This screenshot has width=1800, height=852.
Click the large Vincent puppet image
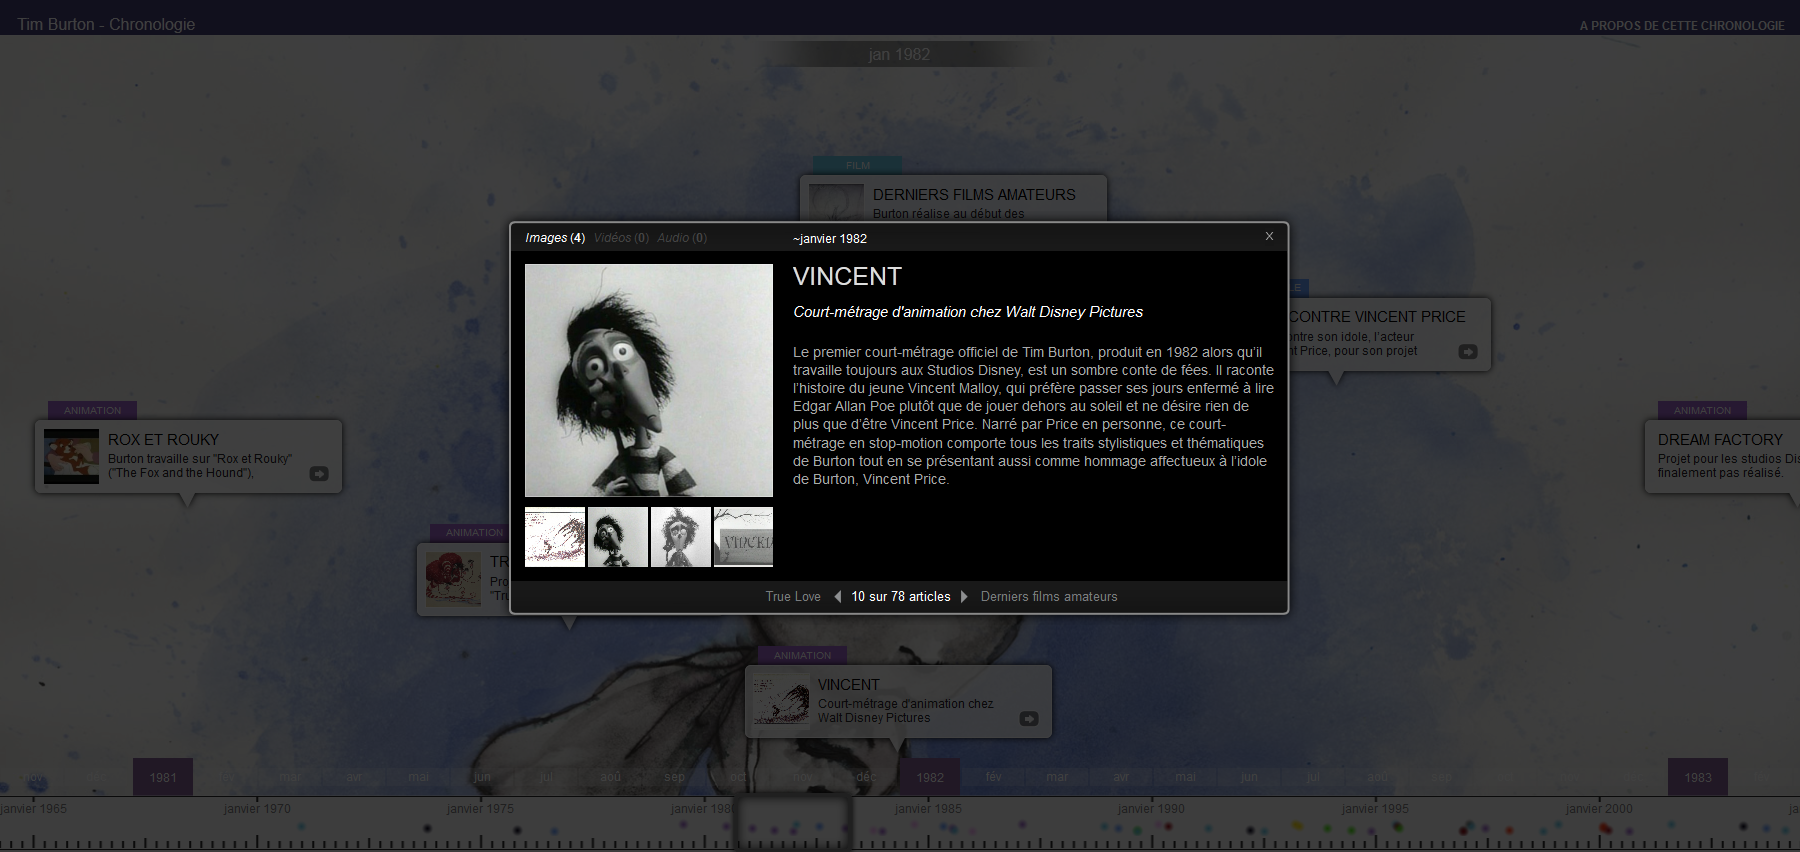click(x=649, y=381)
